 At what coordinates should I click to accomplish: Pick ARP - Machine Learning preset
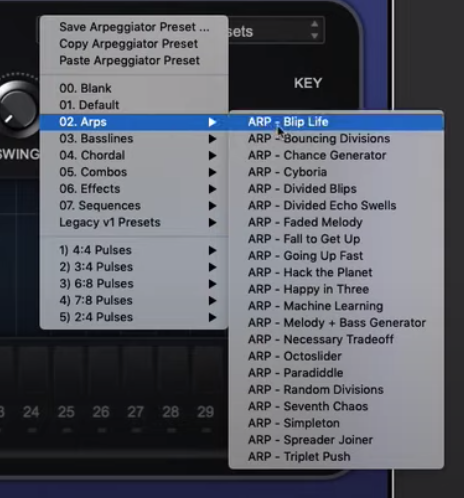pos(336,306)
